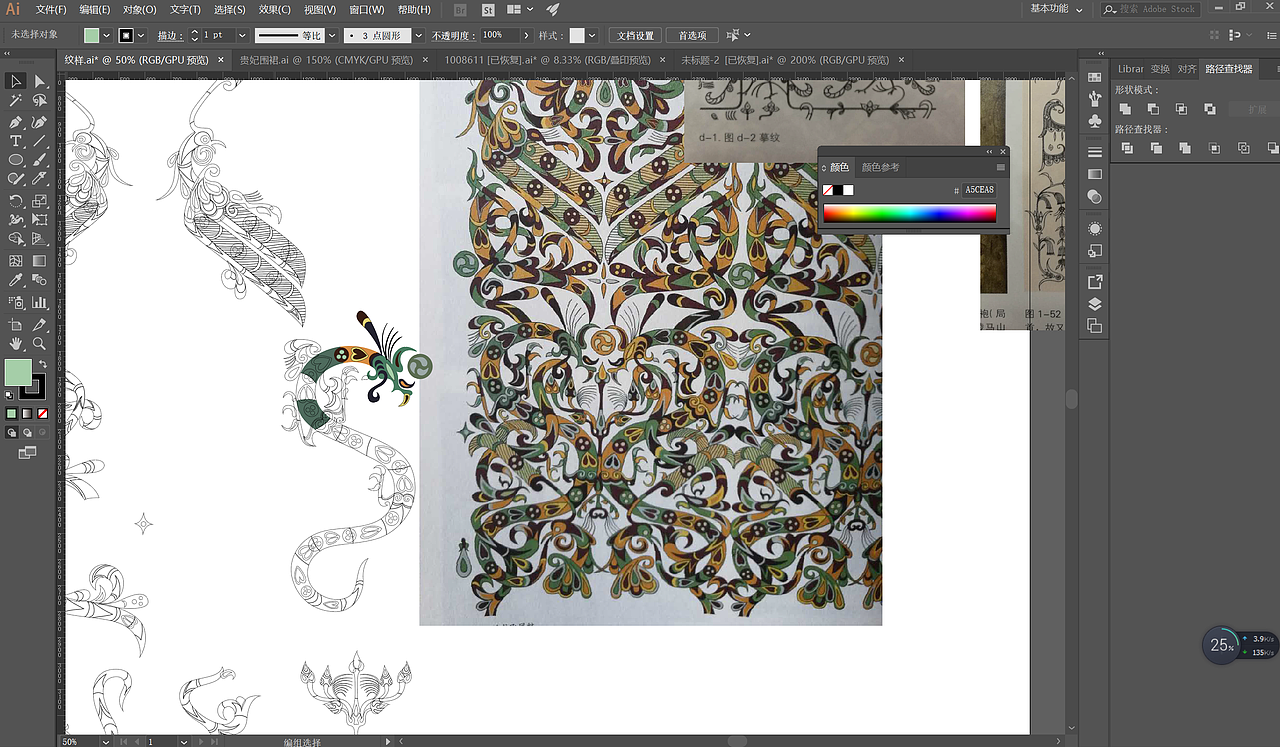1280x747 pixels.
Task: Click the 首选项 button
Action: click(692, 35)
